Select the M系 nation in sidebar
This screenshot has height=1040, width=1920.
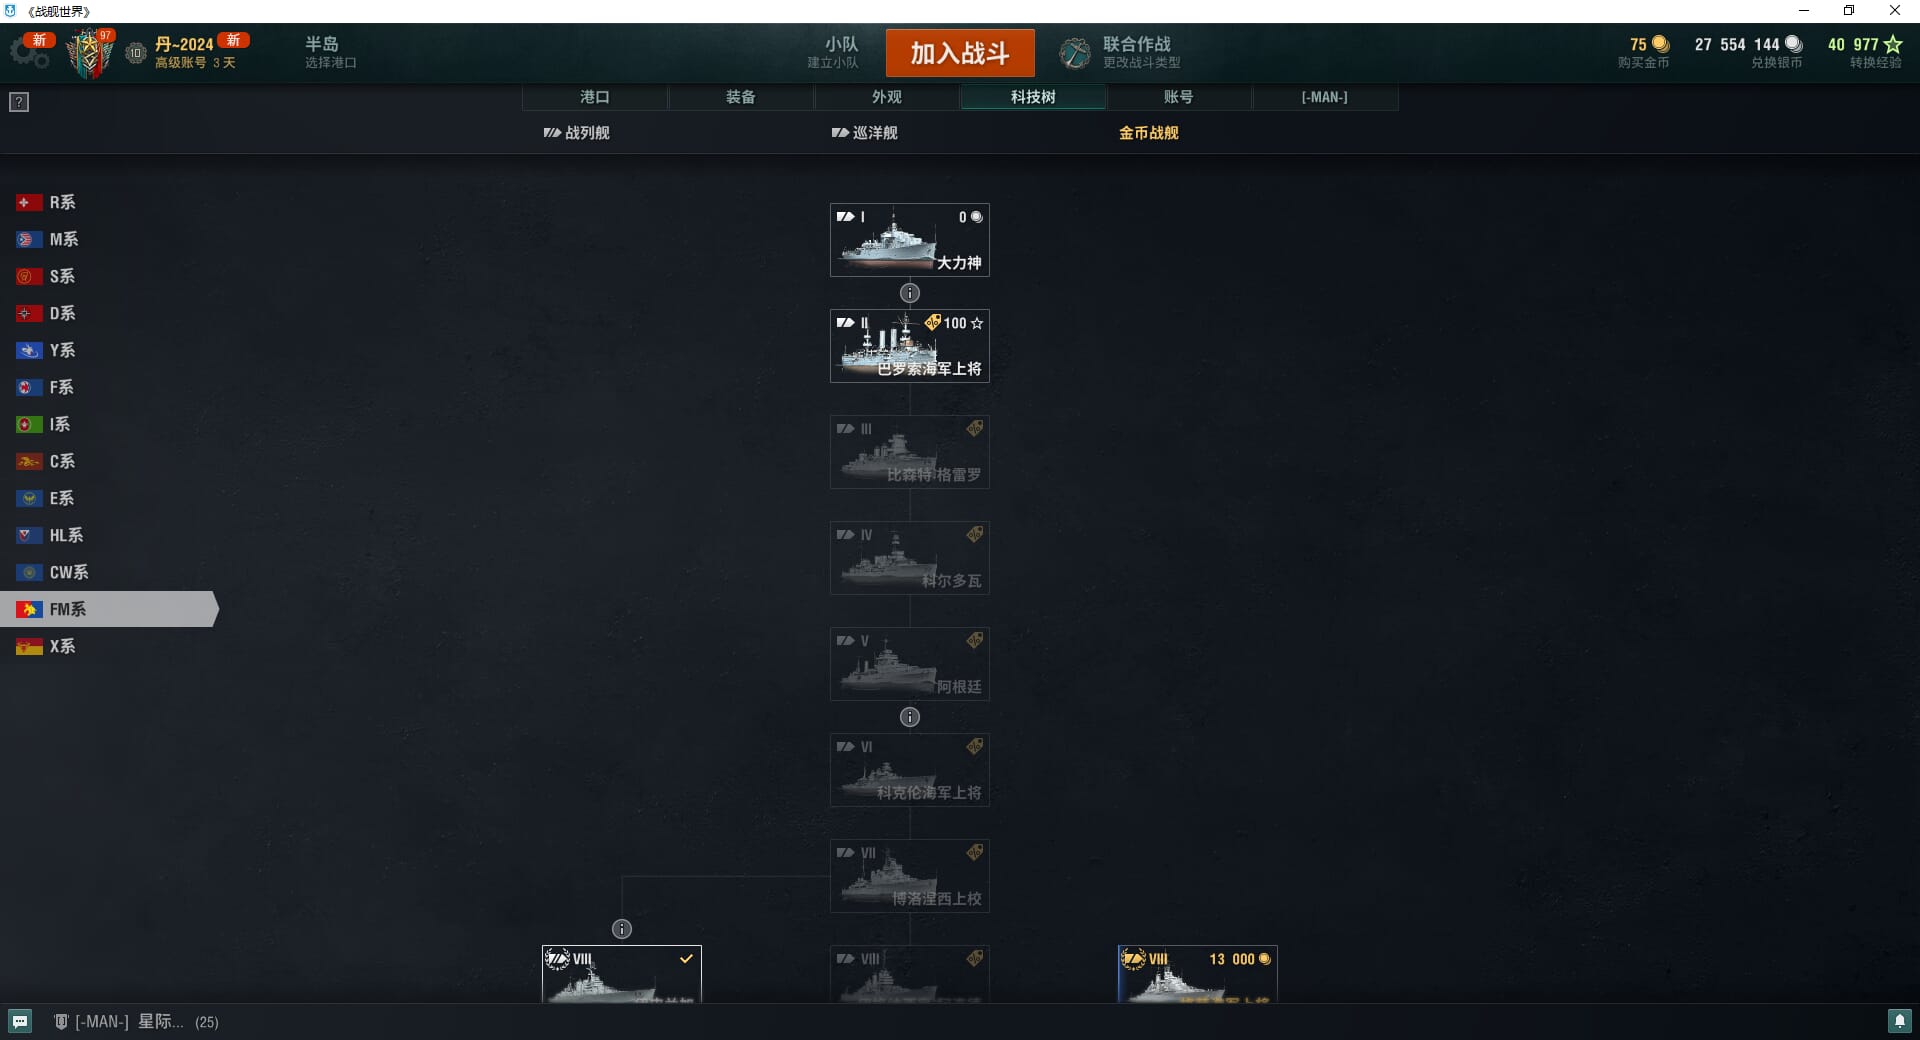coord(63,239)
